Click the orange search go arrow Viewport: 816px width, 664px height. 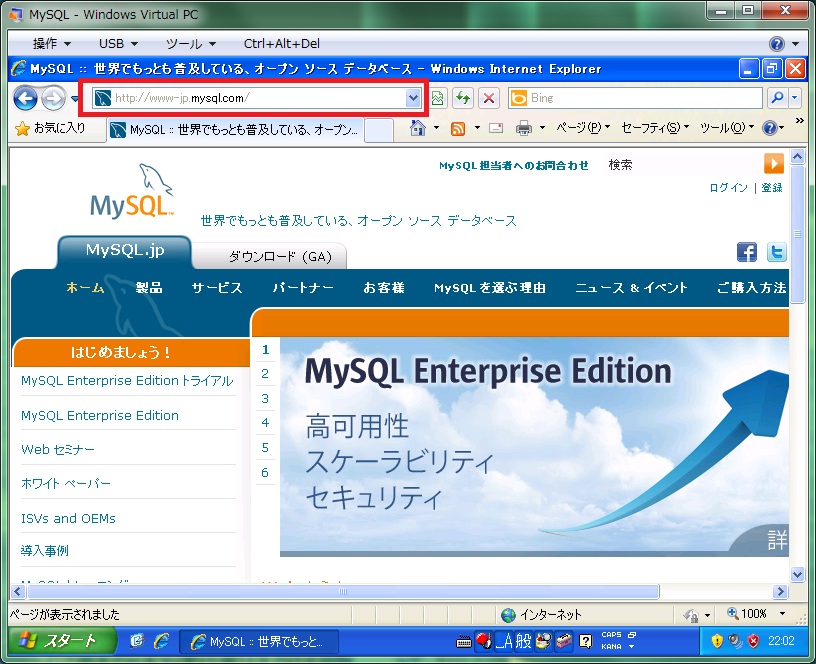tap(774, 163)
